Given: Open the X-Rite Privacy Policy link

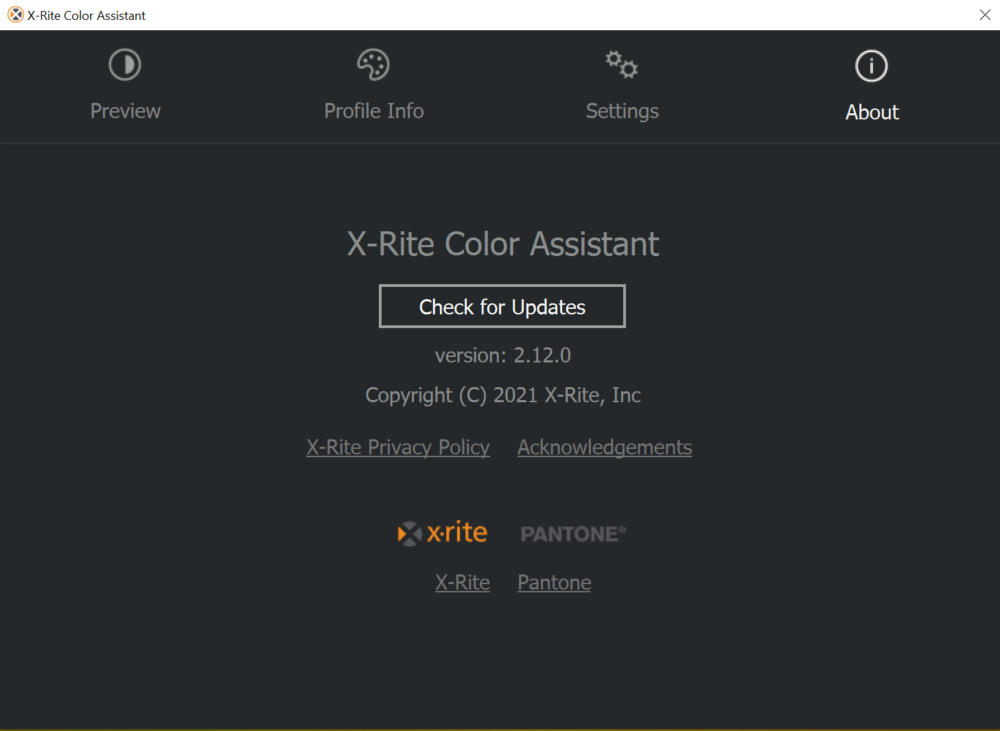Looking at the screenshot, I should tap(398, 447).
